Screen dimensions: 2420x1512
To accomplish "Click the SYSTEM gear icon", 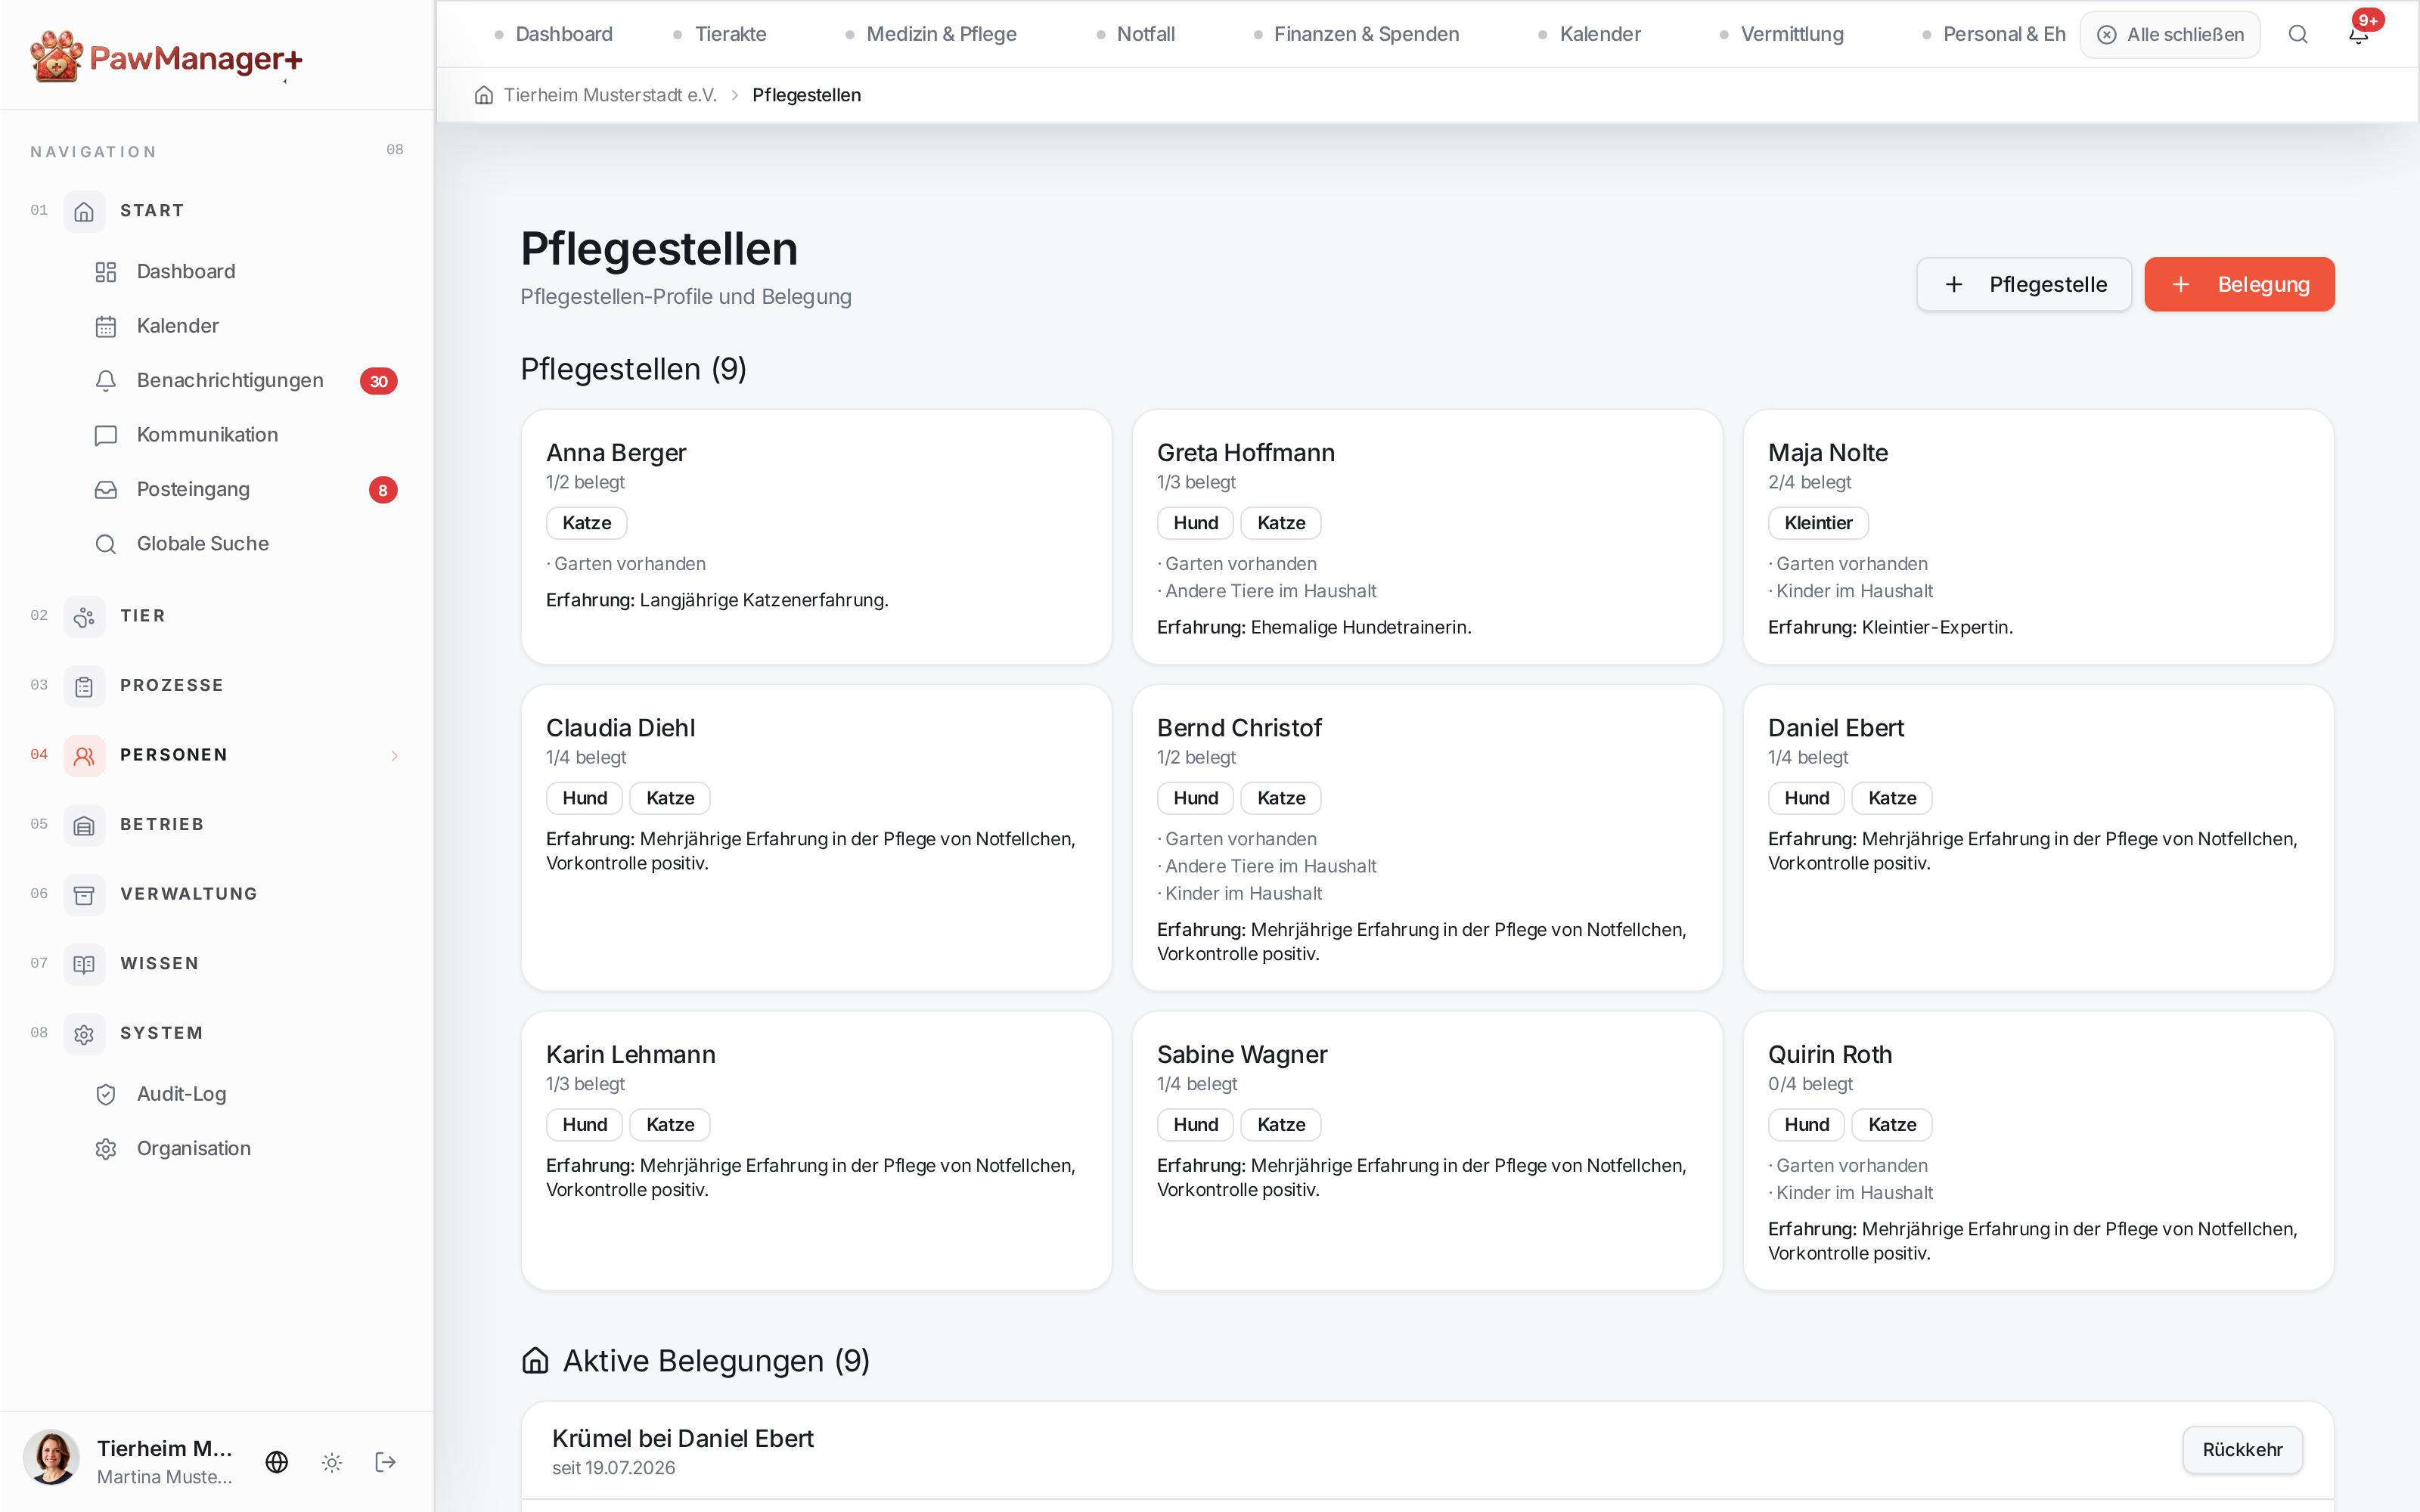I will pos(84,1033).
